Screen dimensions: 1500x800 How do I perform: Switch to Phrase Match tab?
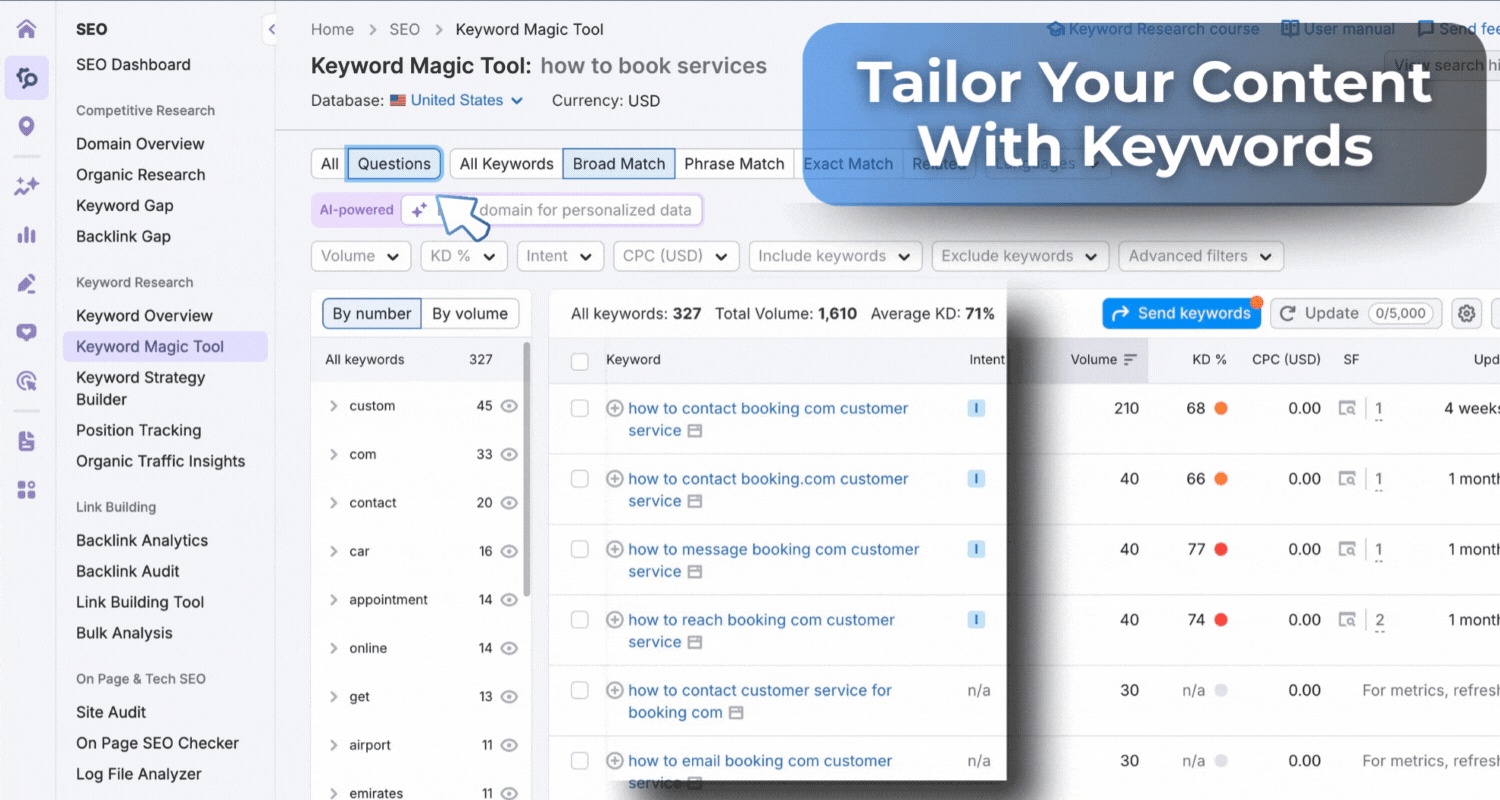pyautogui.click(x=734, y=164)
